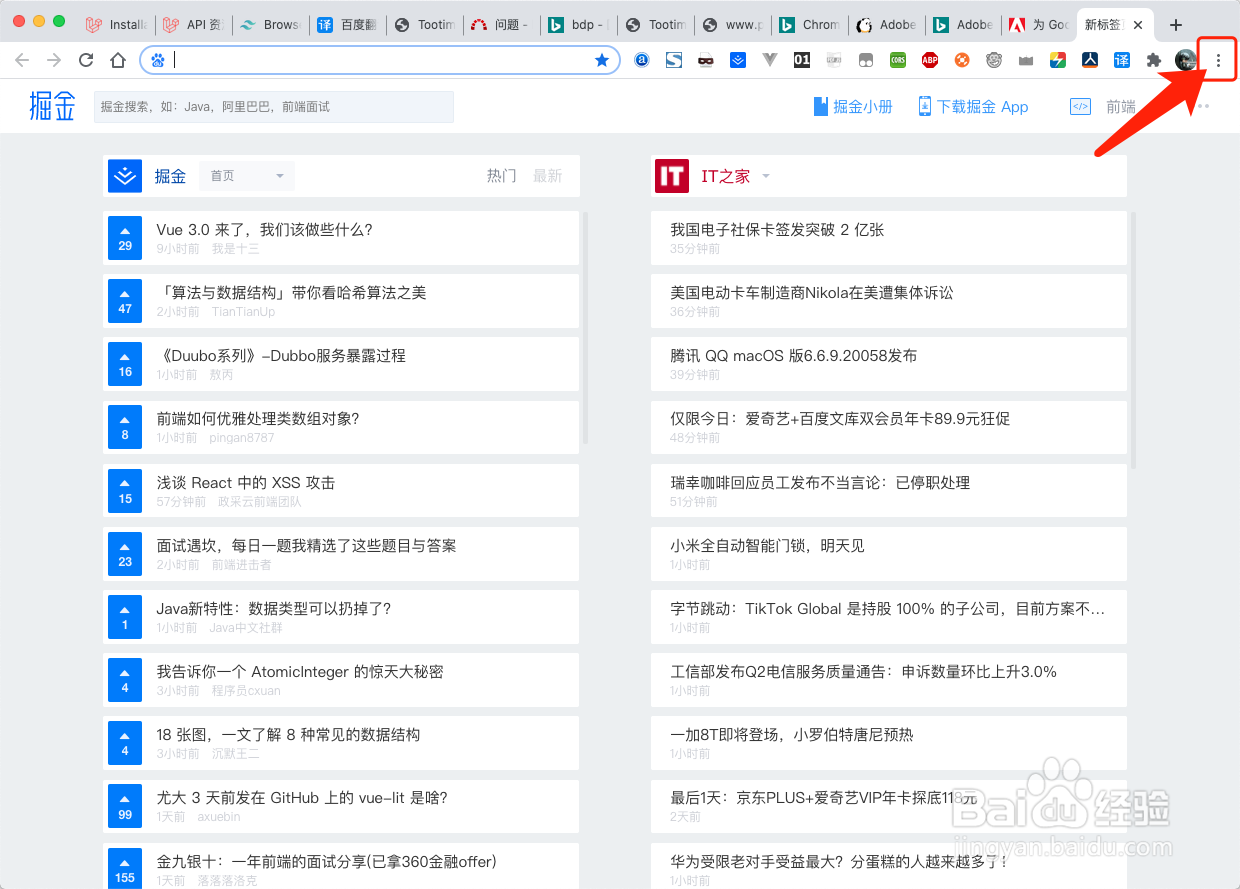Switch to the www.p tab

(734, 25)
